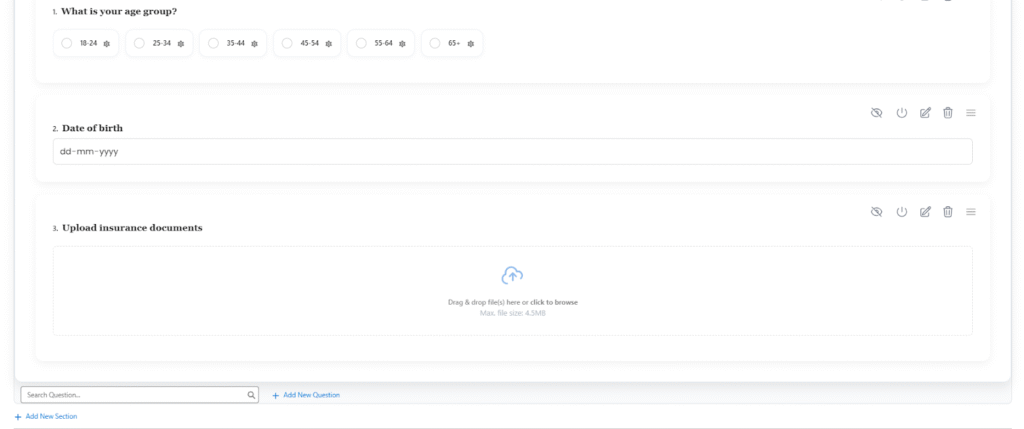This screenshot has width=1024, height=429.
Task: Click power icon on Upload insurance documents
Action: point(901,212)
